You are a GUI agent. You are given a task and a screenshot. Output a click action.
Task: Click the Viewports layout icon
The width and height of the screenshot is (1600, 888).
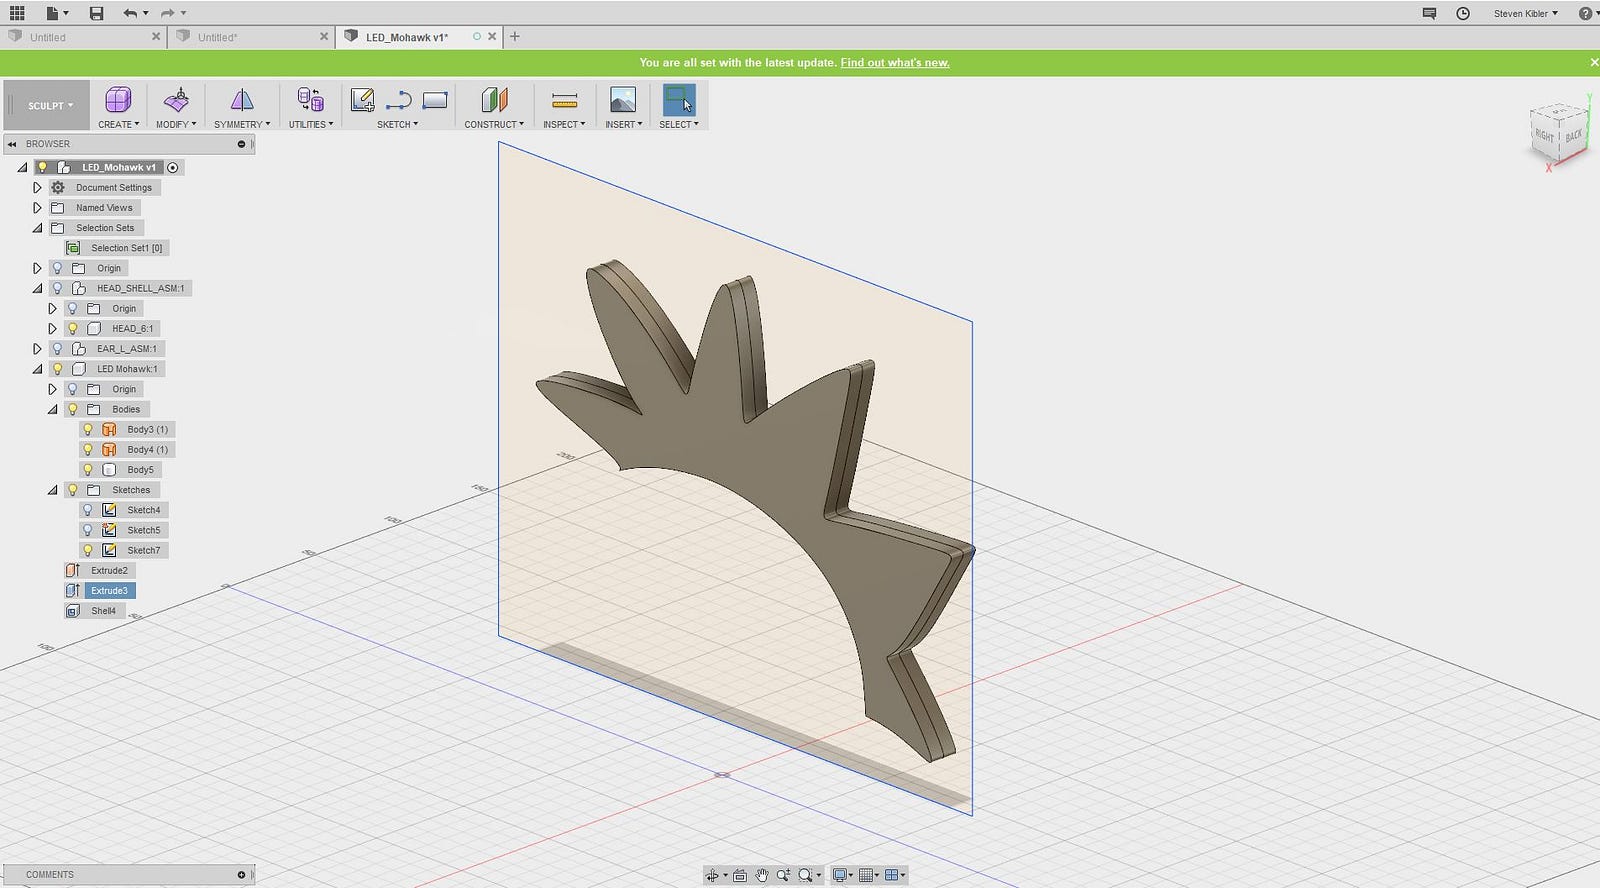coord(892,875)
